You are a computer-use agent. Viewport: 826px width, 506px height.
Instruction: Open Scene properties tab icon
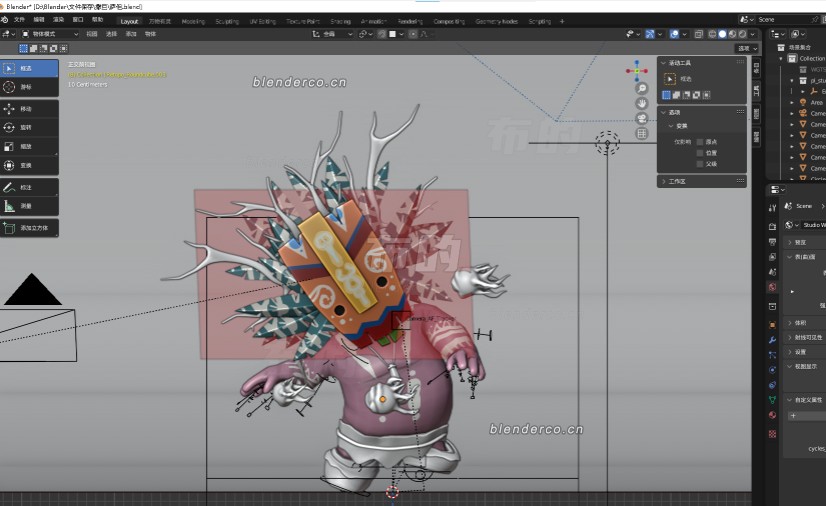(x=772, y=272)
